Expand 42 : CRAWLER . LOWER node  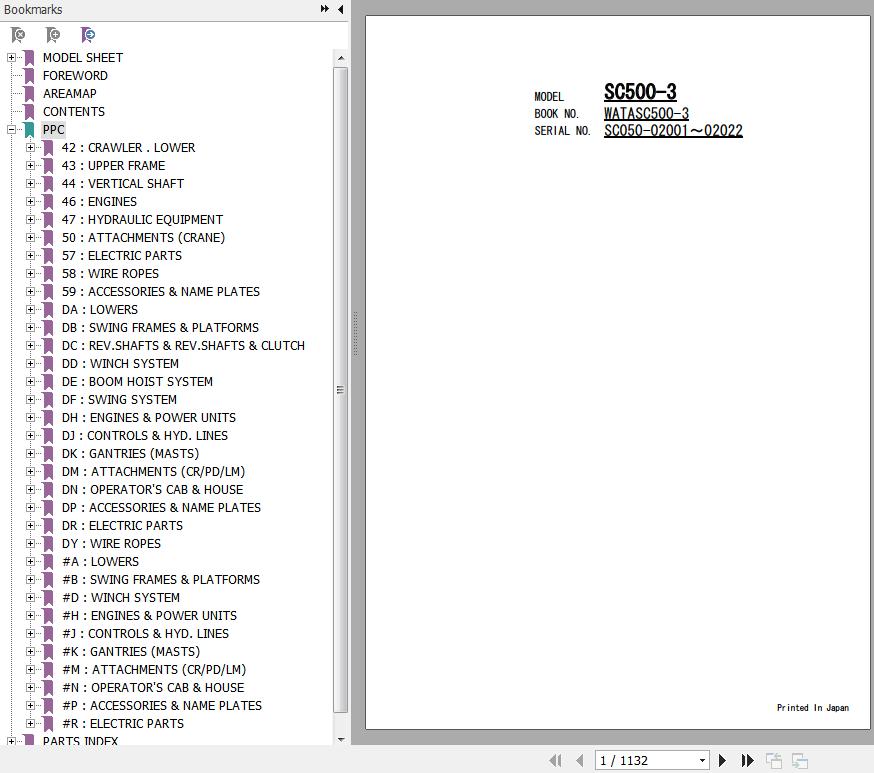[30, 148]
